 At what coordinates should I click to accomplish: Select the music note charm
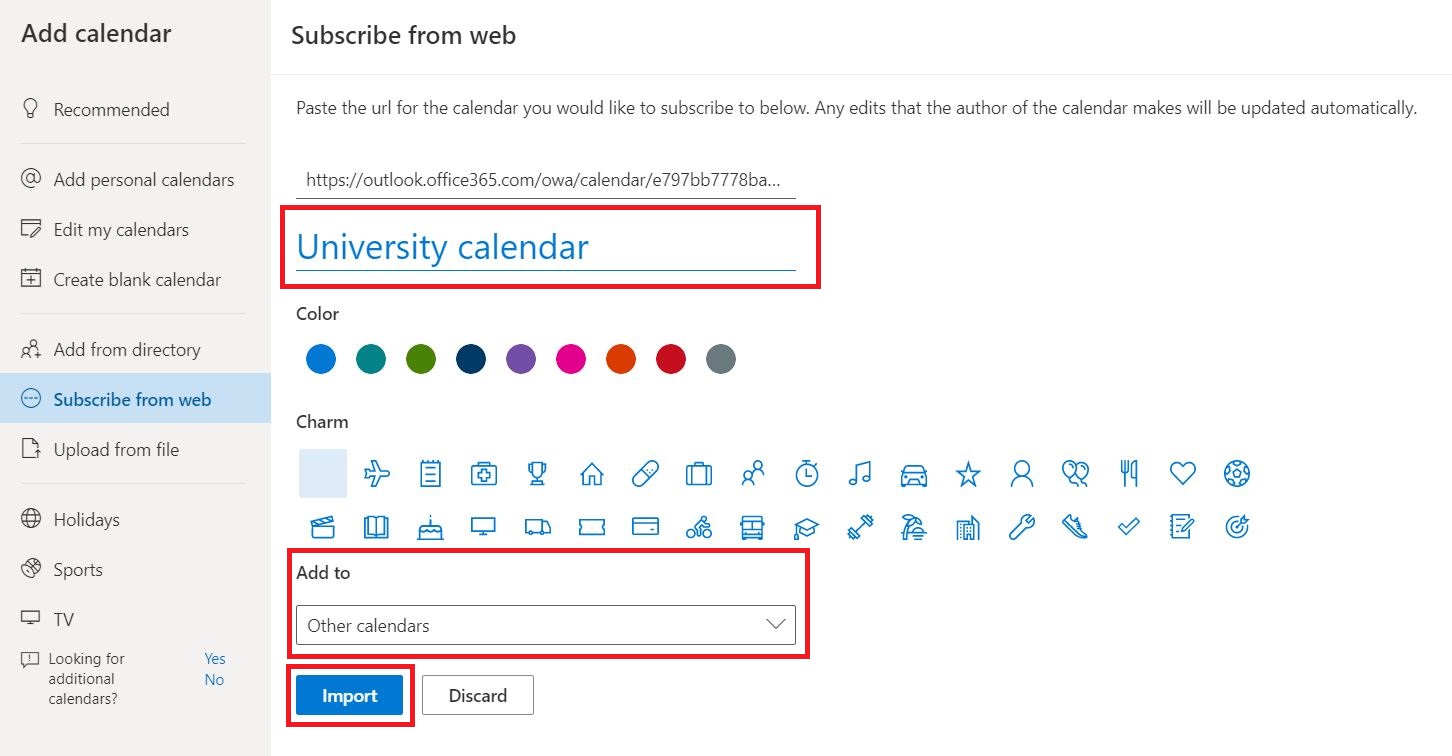tap(860, 474)
